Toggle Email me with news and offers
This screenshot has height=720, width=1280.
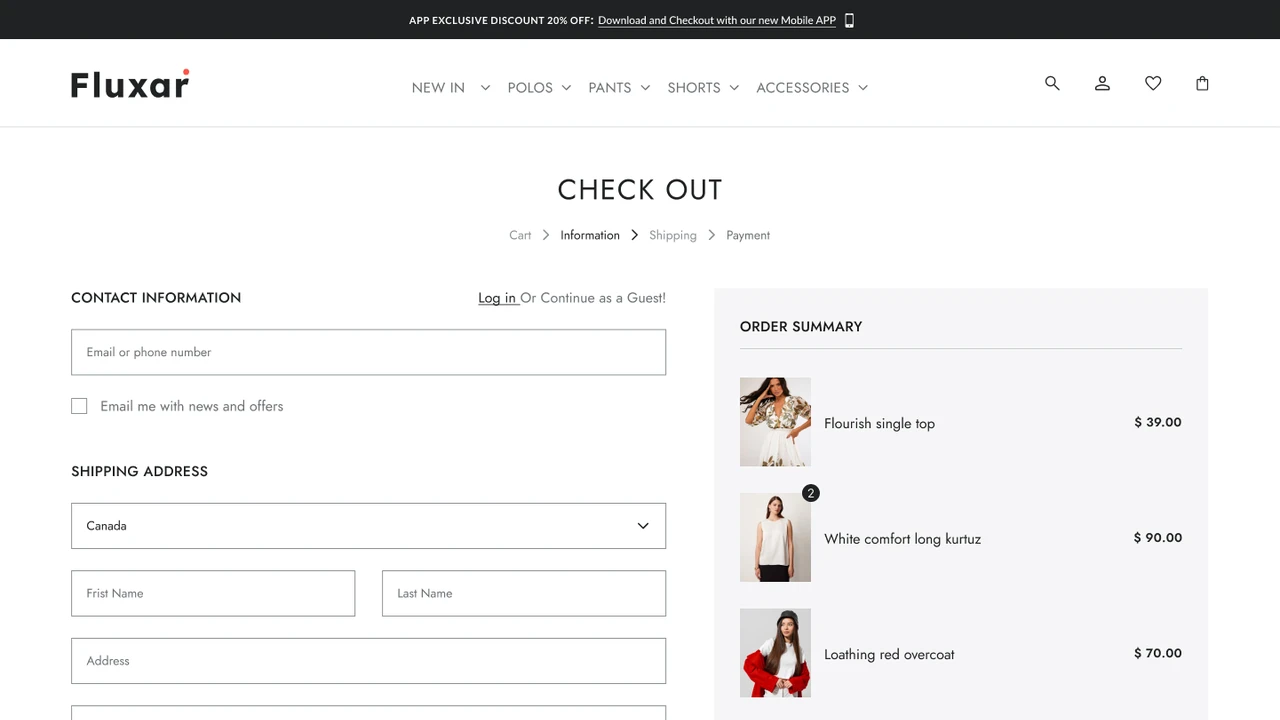79,406
